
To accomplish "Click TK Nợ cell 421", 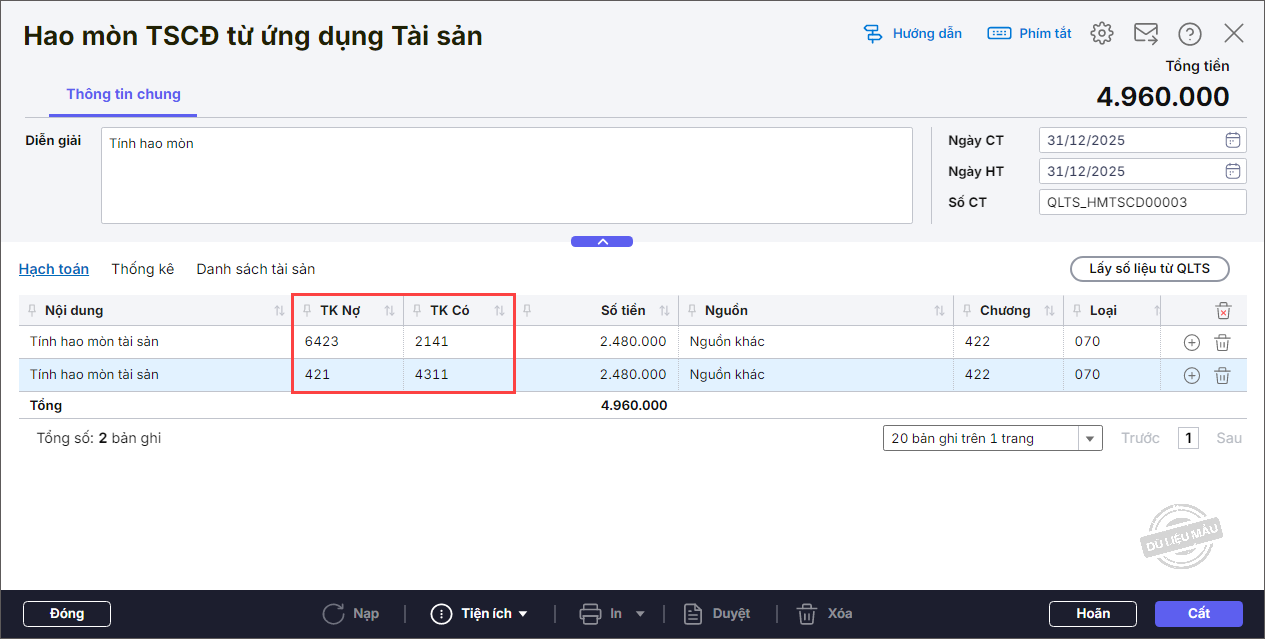I will pos(348,375).
